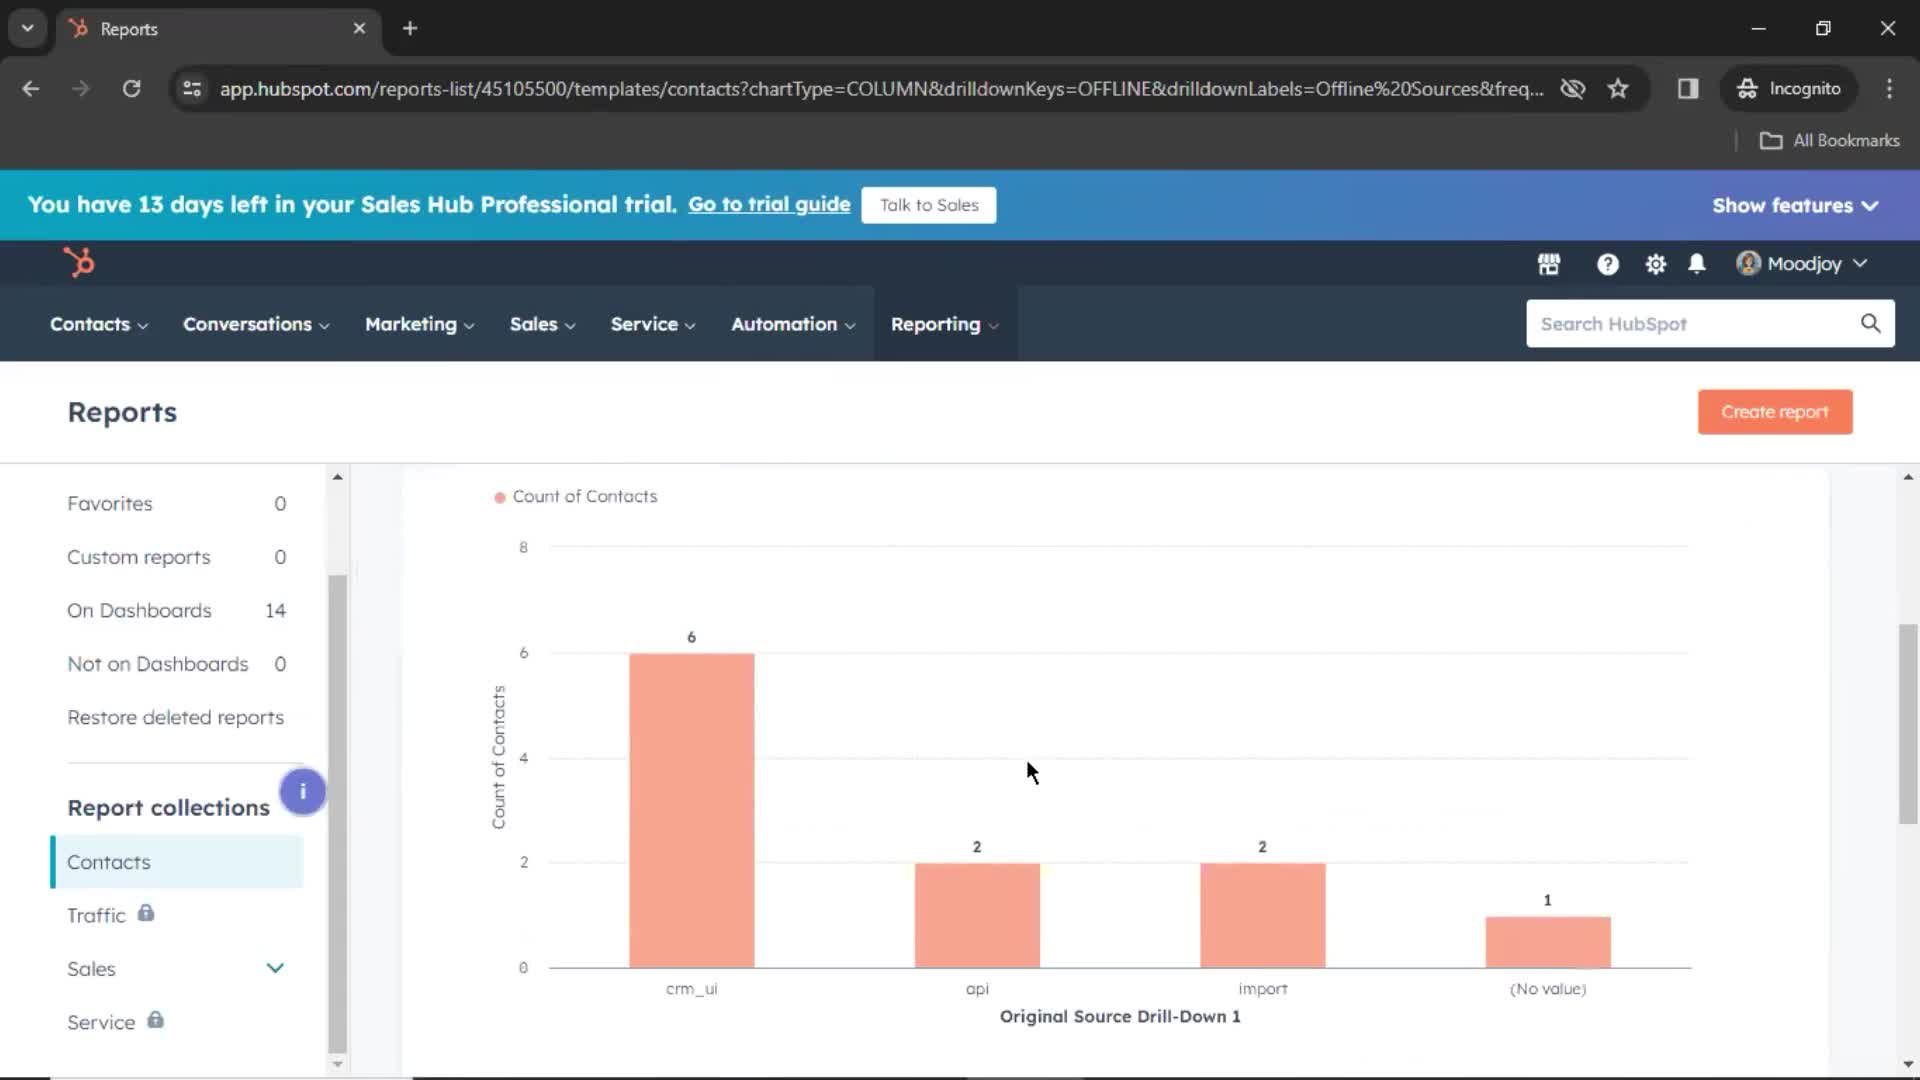Open the Settings gear icon
The width and height of the screenshot is (1920, 1080).
(x=1655, y=262)
